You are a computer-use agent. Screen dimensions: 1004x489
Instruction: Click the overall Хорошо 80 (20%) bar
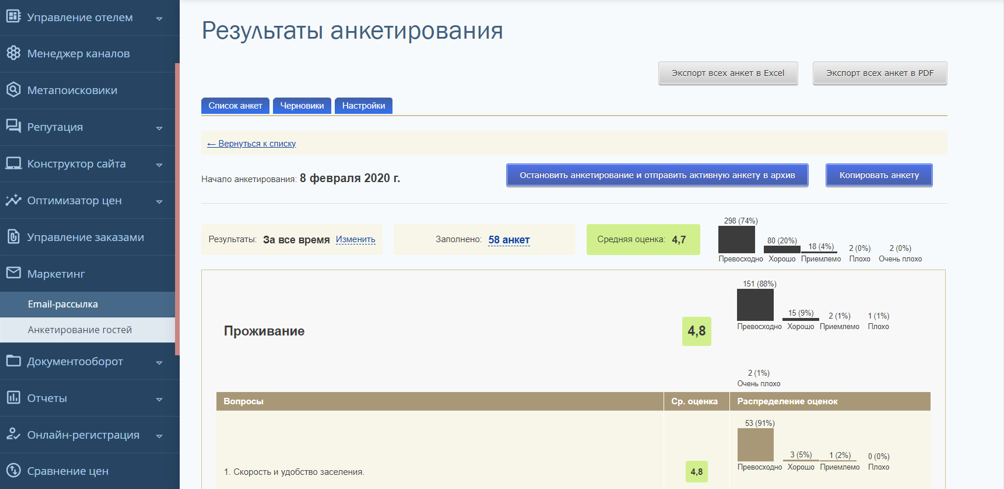pyautogui.click(x=782, y=249)
